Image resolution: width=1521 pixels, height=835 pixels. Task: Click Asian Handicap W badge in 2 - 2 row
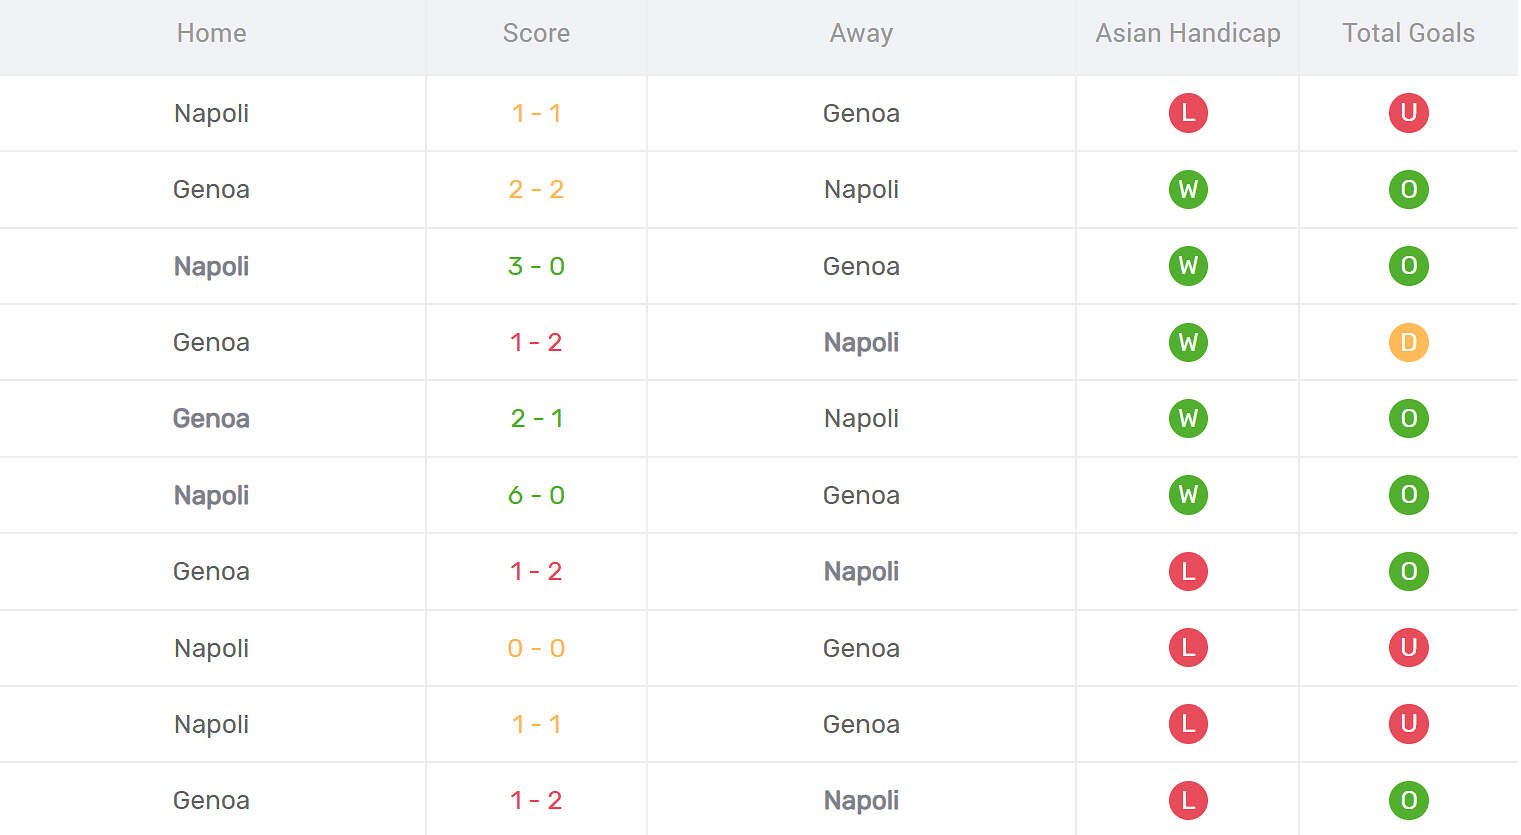point(1188,189)
